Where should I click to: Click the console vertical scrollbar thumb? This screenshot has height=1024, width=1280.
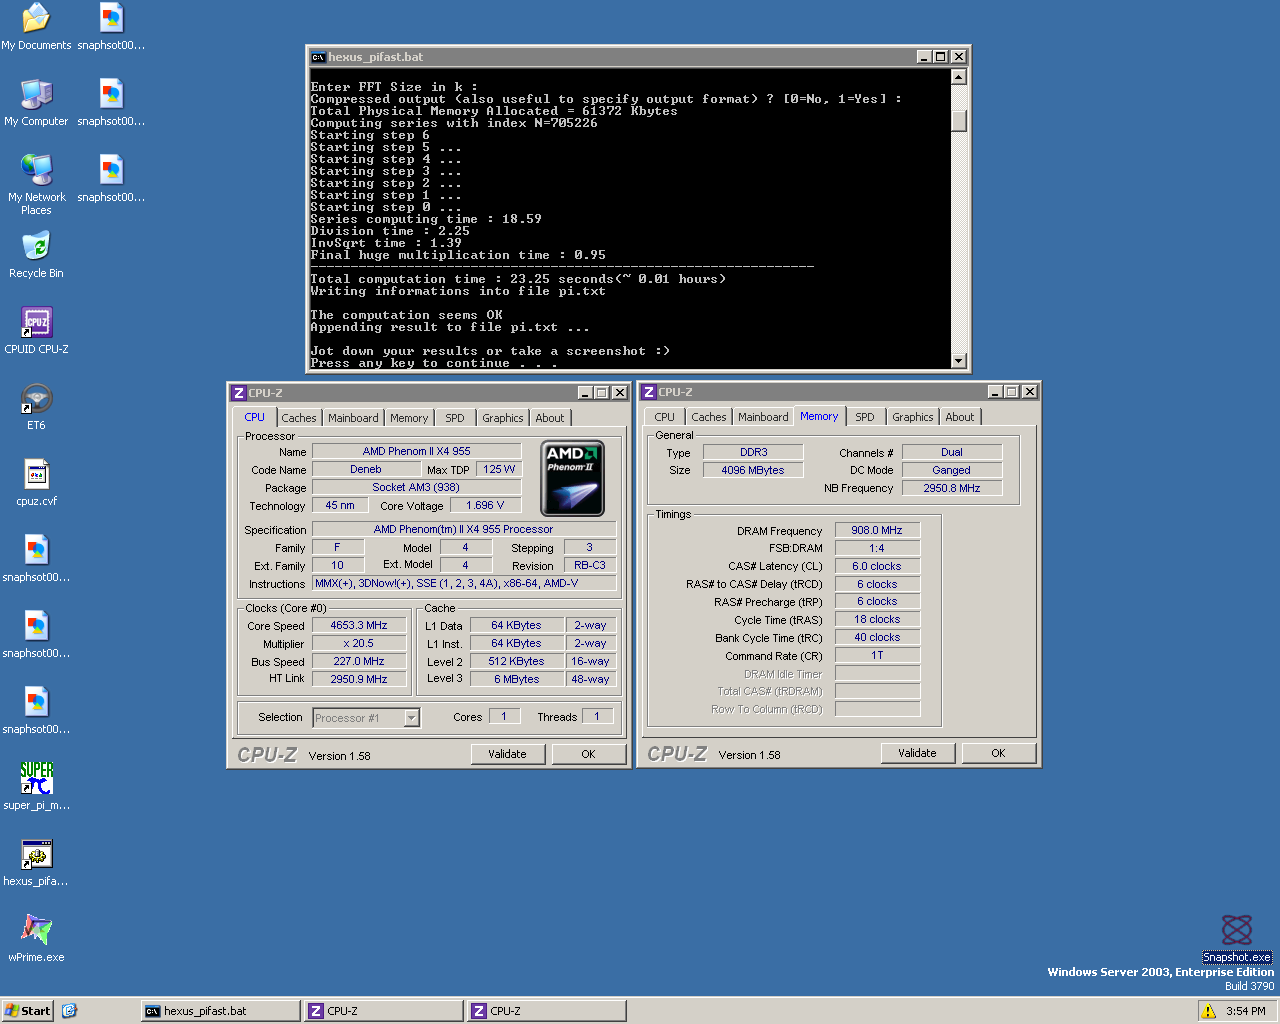click(959, 120)
